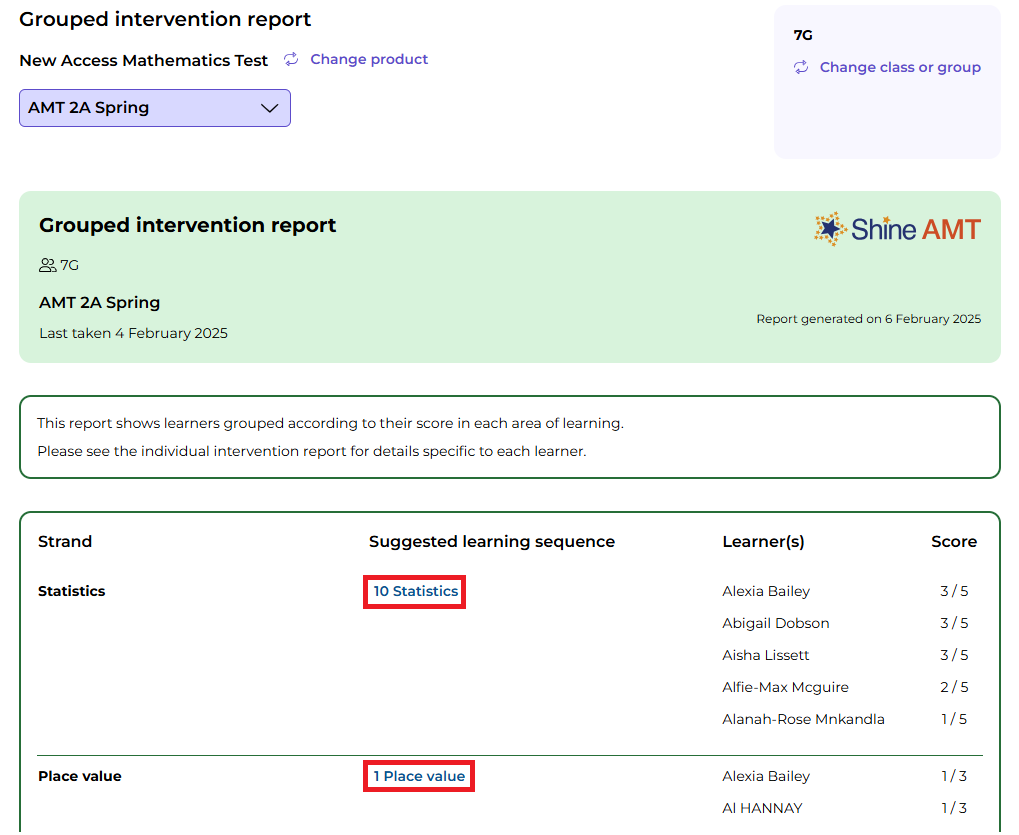Click the Strand column header

pos(65,542)
